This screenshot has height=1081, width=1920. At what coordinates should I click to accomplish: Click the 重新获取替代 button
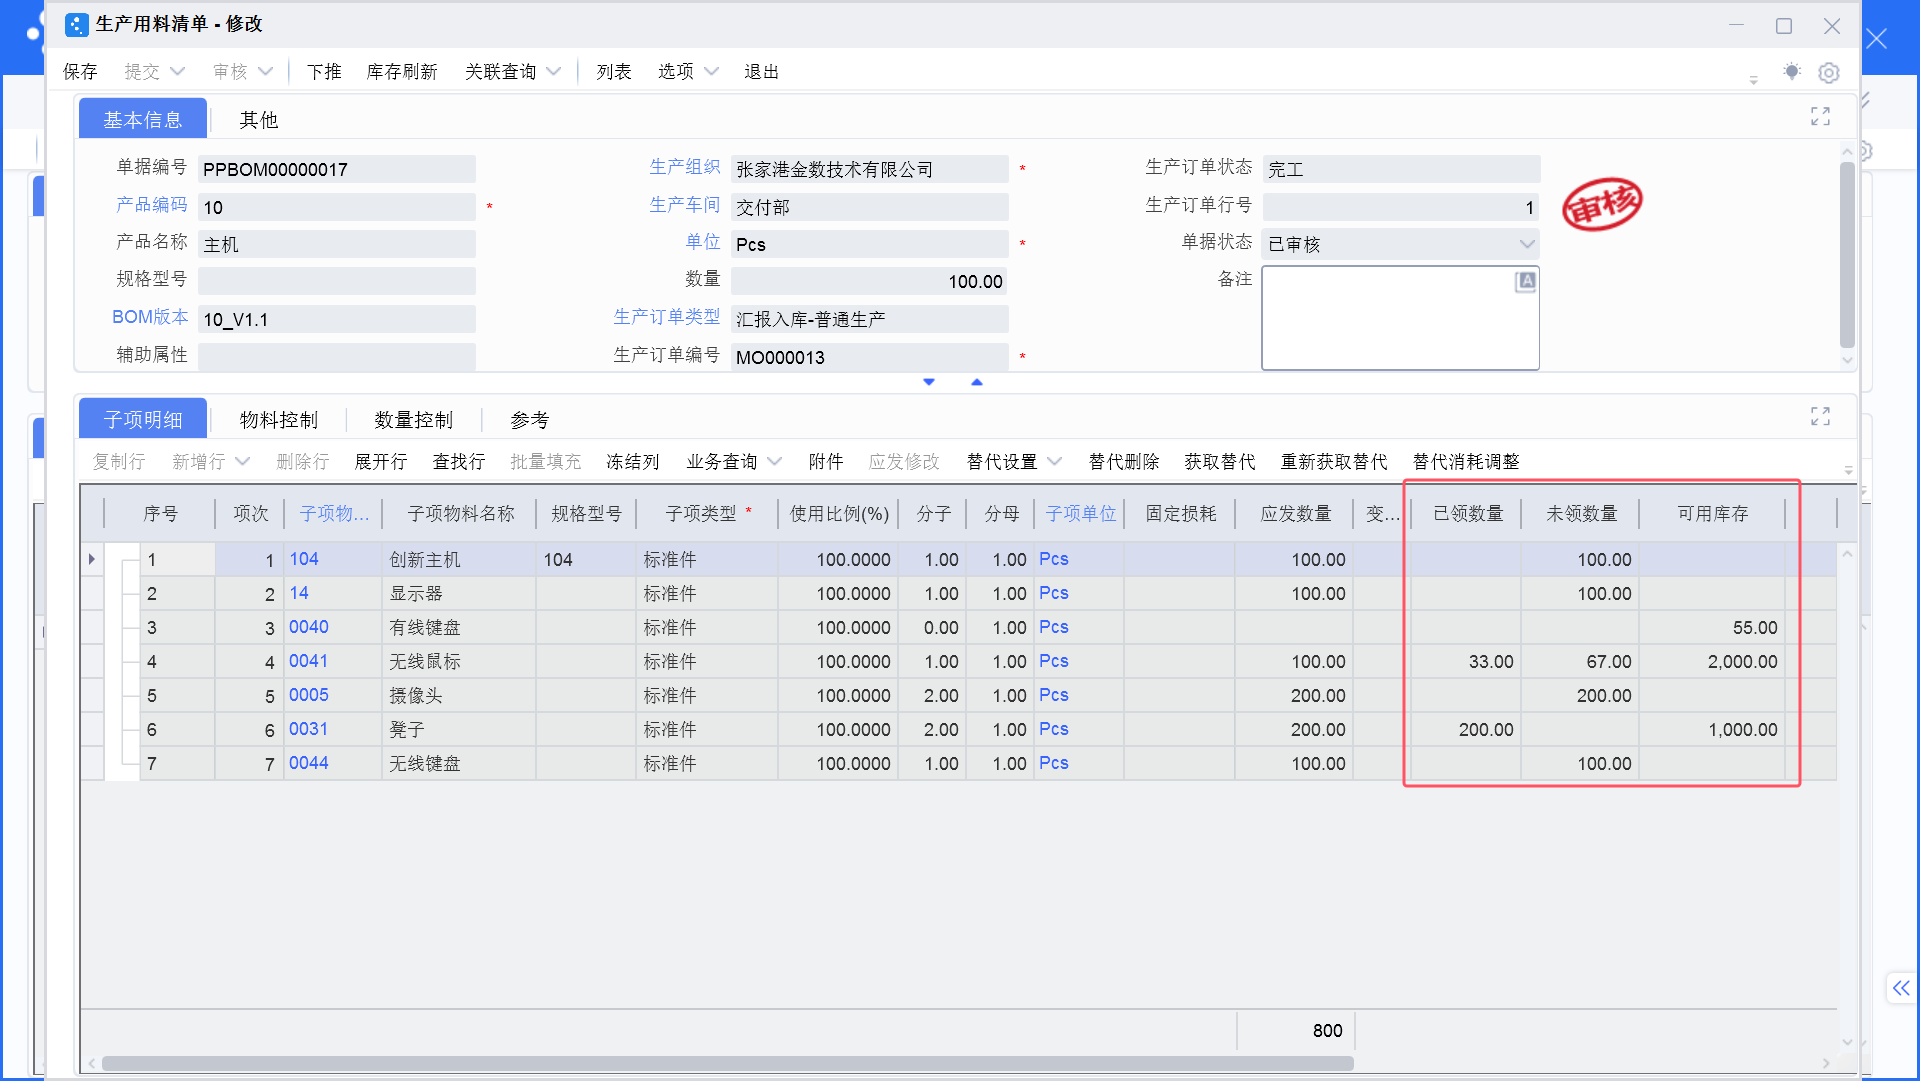point(1334,462)
